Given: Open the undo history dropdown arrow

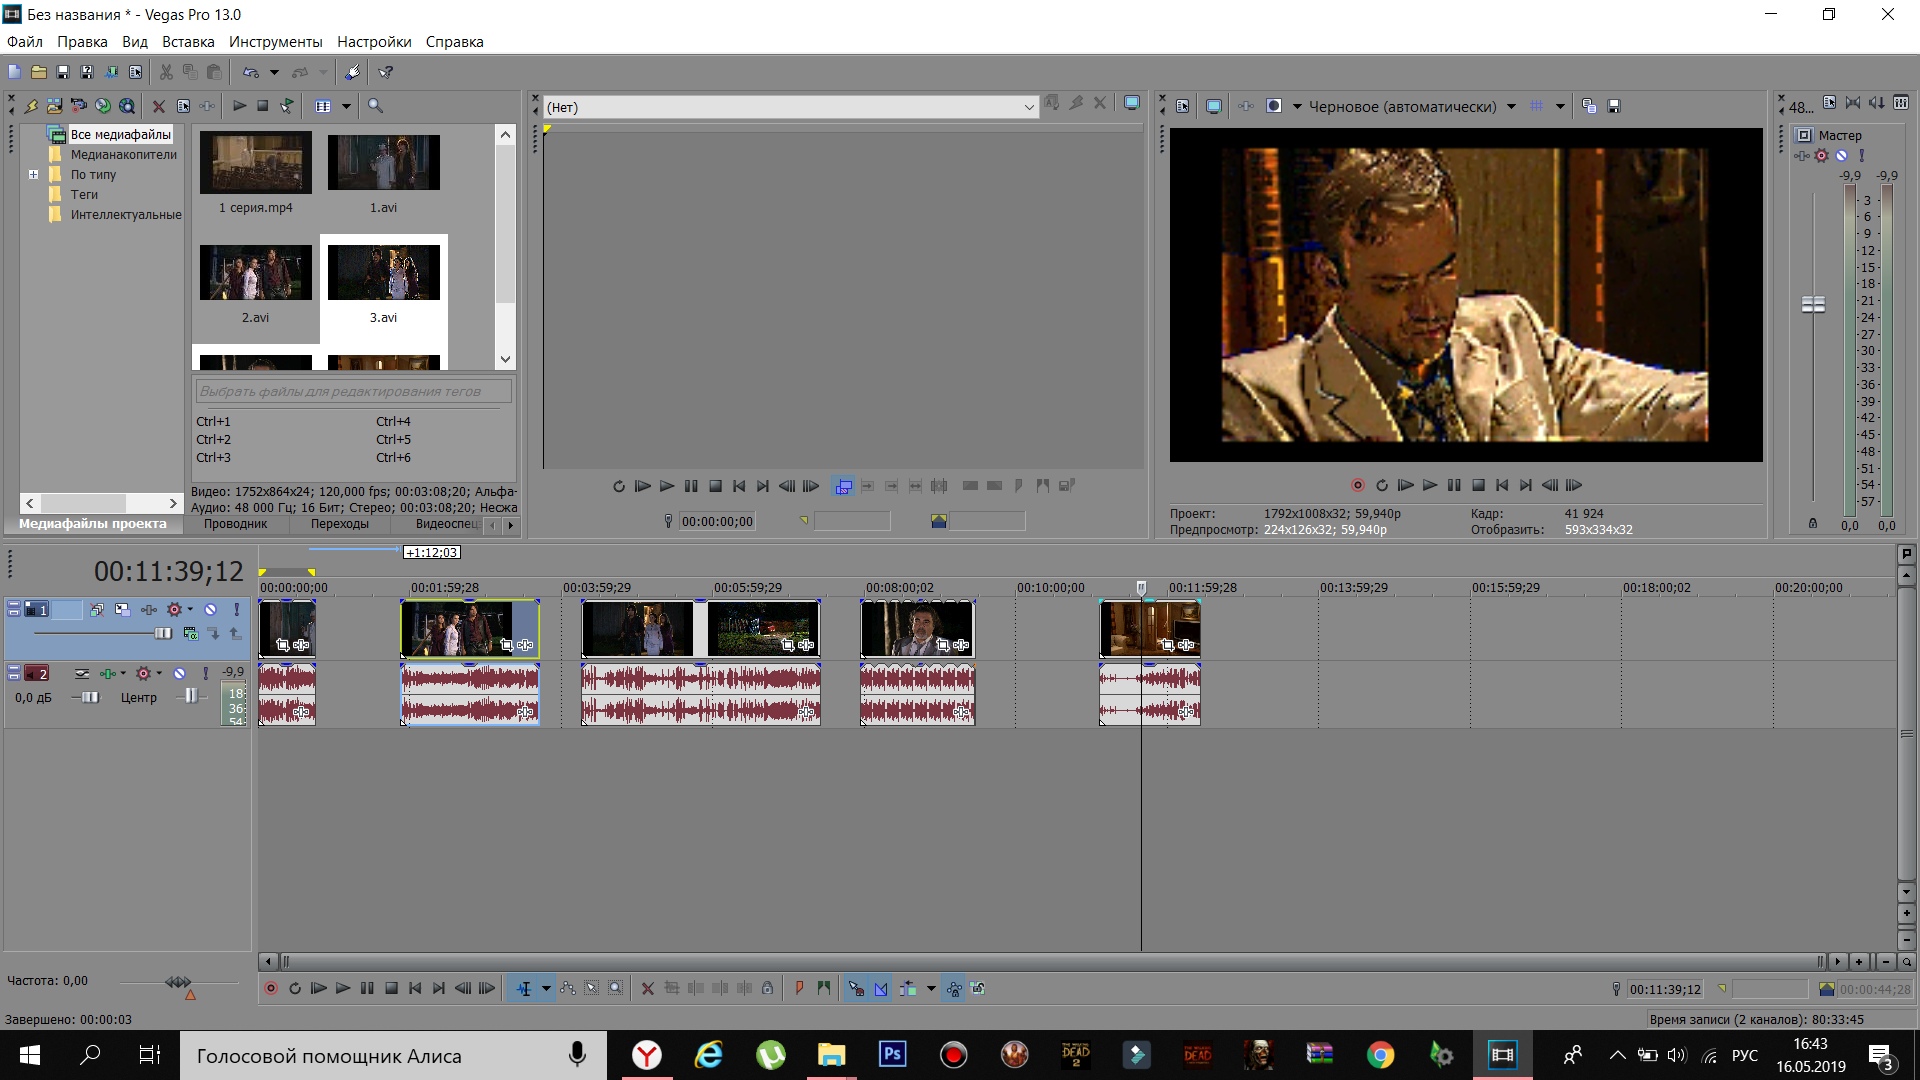Looking at the screenshot, I should pos(274,72).
